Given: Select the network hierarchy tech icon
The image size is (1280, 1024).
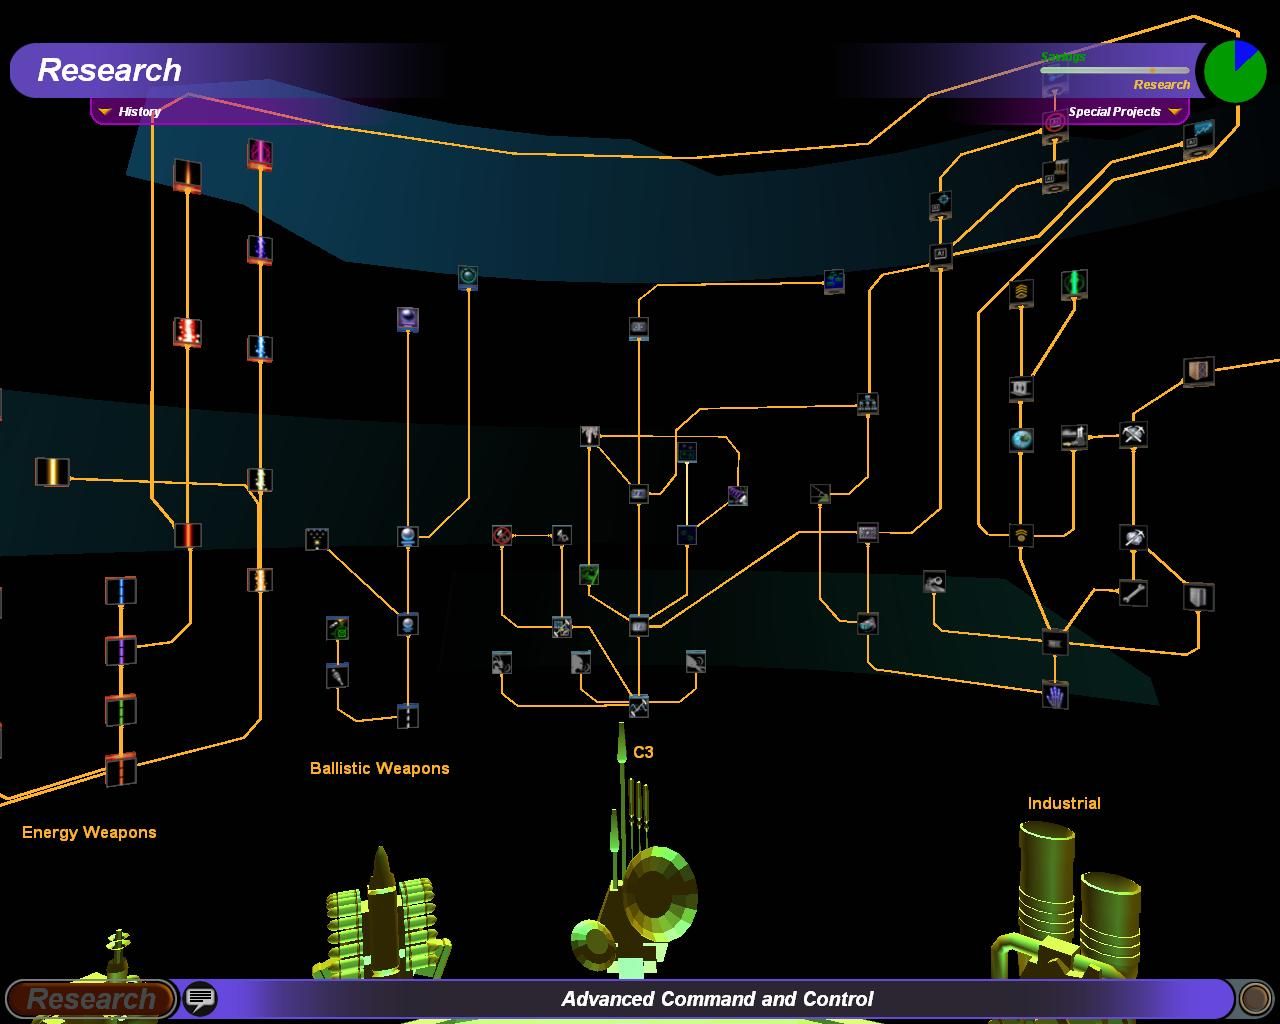Looking at the screenshot, I should [x=867, y=404].
